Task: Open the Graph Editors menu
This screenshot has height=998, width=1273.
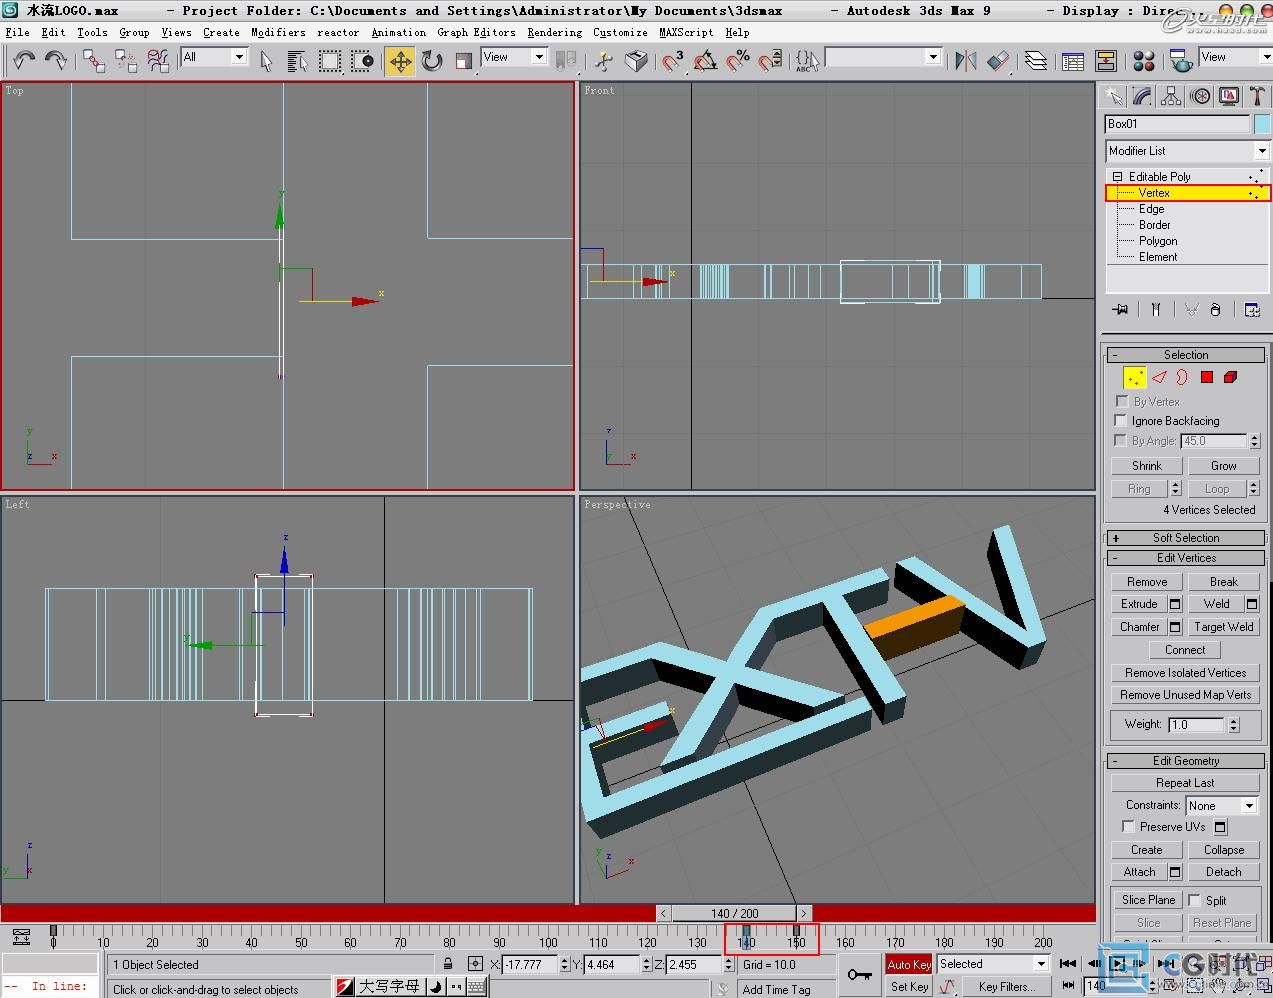Action: point(476,32)
